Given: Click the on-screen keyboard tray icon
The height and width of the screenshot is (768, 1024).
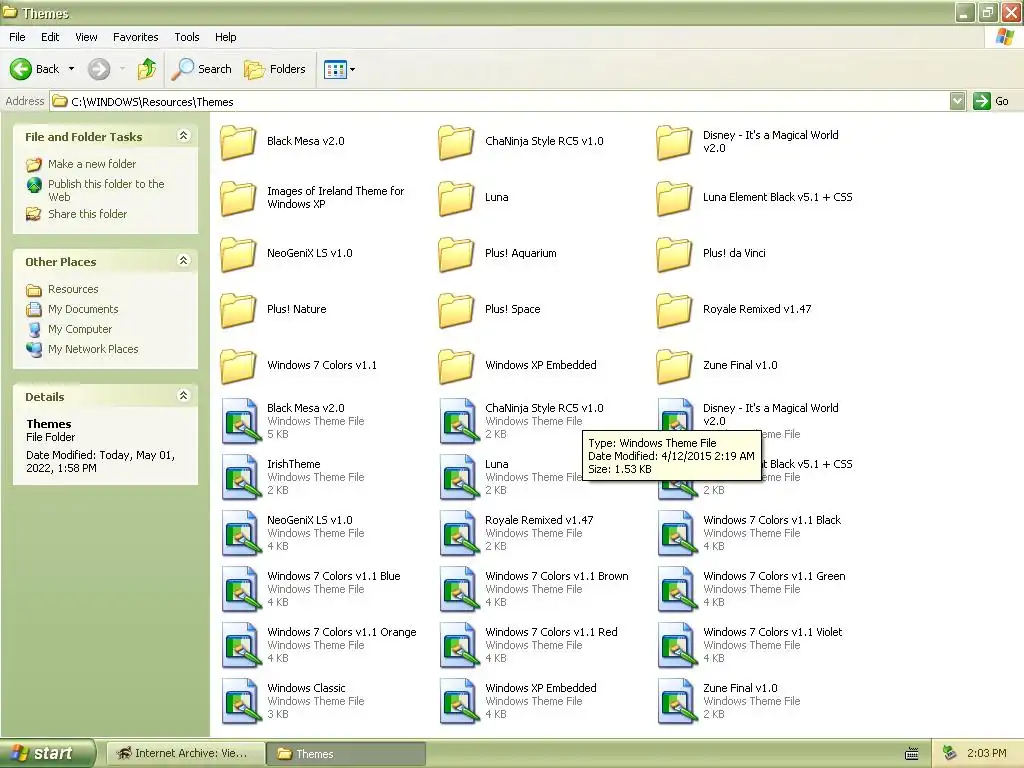Looking at the screenshot, I should point(912,754).
